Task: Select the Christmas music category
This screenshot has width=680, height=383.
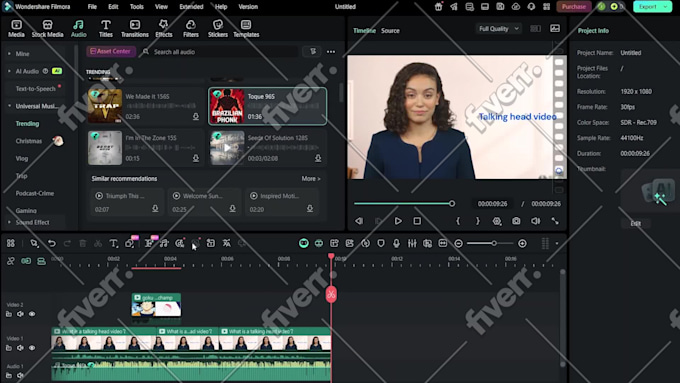Action: (29, 141)
